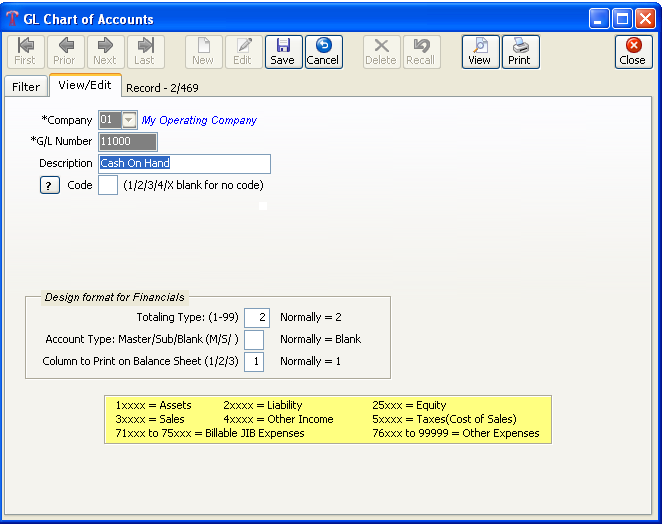The width and height of the screenshot is (663, 526).
Task: Click the 25xxx = Equity legend text
Action: 409,405
